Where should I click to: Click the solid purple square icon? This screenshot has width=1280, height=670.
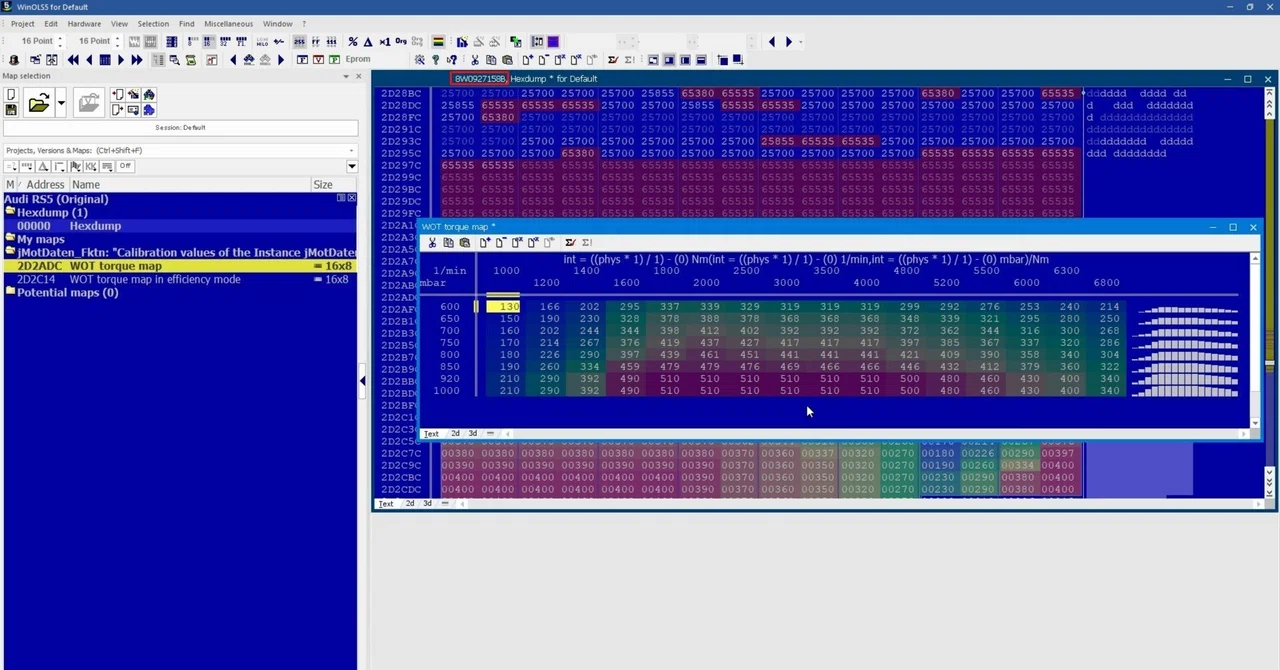553,41
